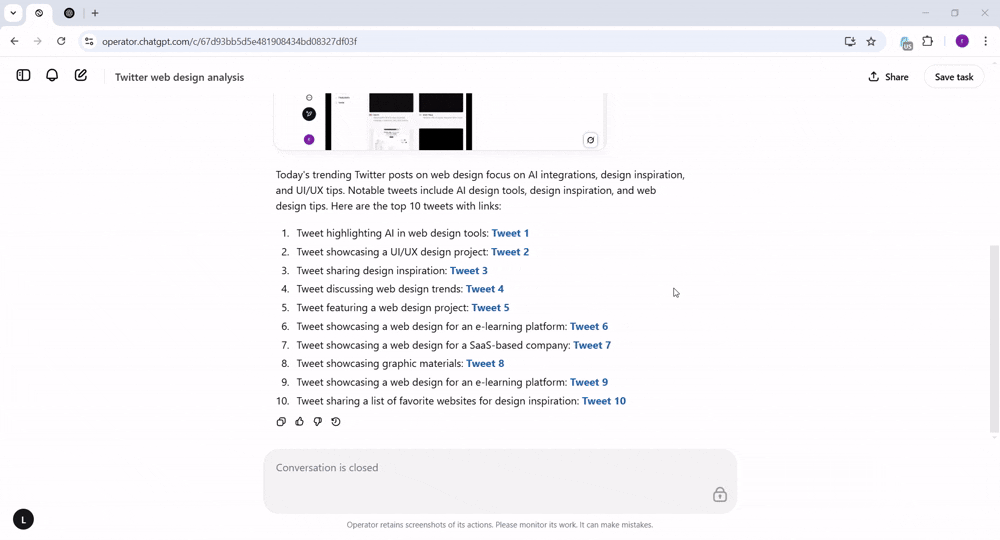The height and width of the screenshot is (540, 1000).
Task: Open the notifications bell icon
Action: pos(52,75)
